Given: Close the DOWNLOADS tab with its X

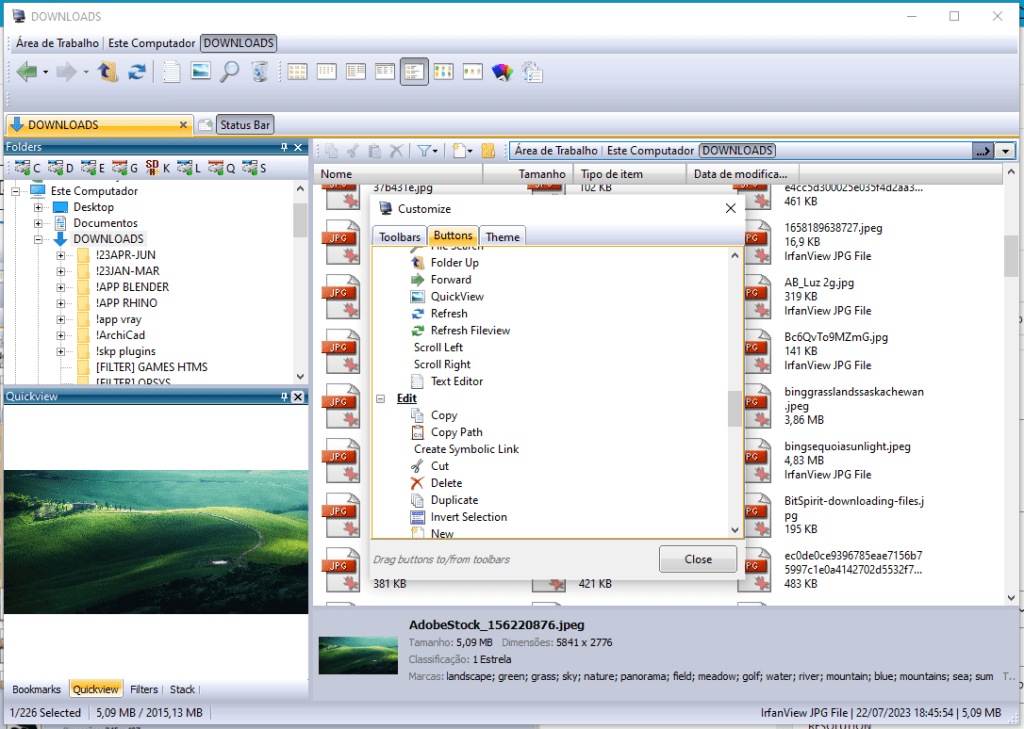Looking at the screenshot, I should (183, 125).
